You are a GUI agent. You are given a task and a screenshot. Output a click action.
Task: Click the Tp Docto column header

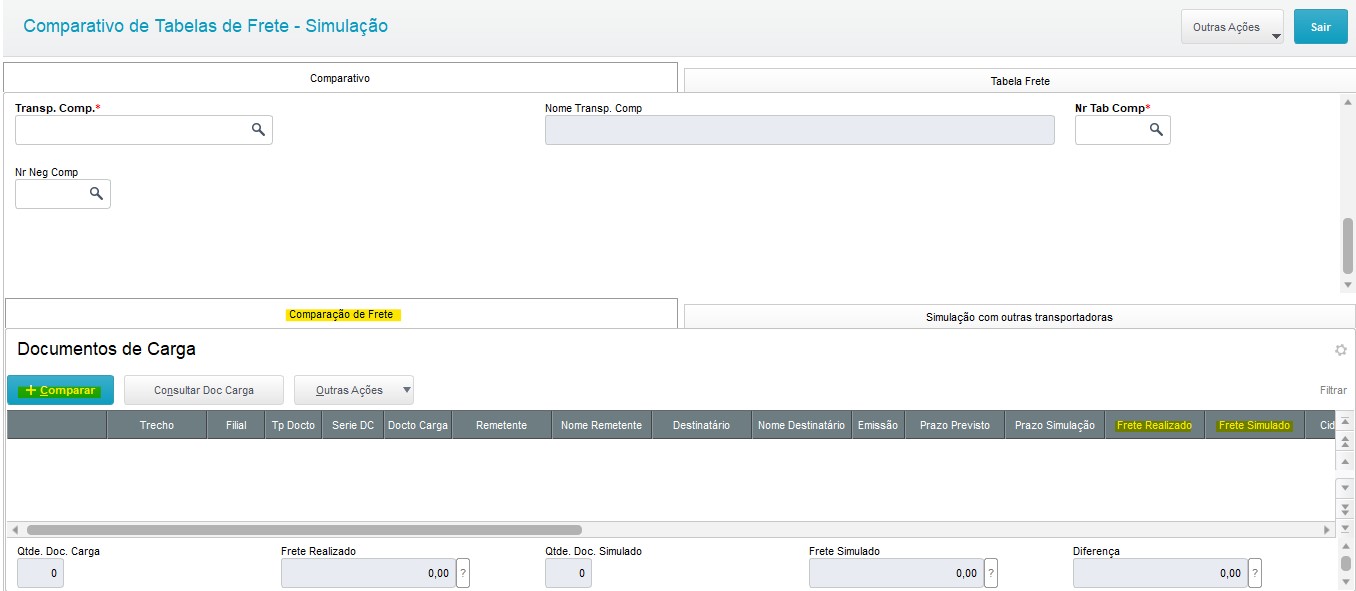(x=293, y=425)
